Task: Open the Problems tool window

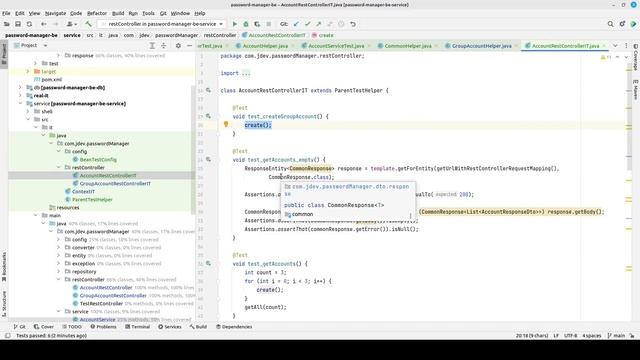Action: [103, 327]
